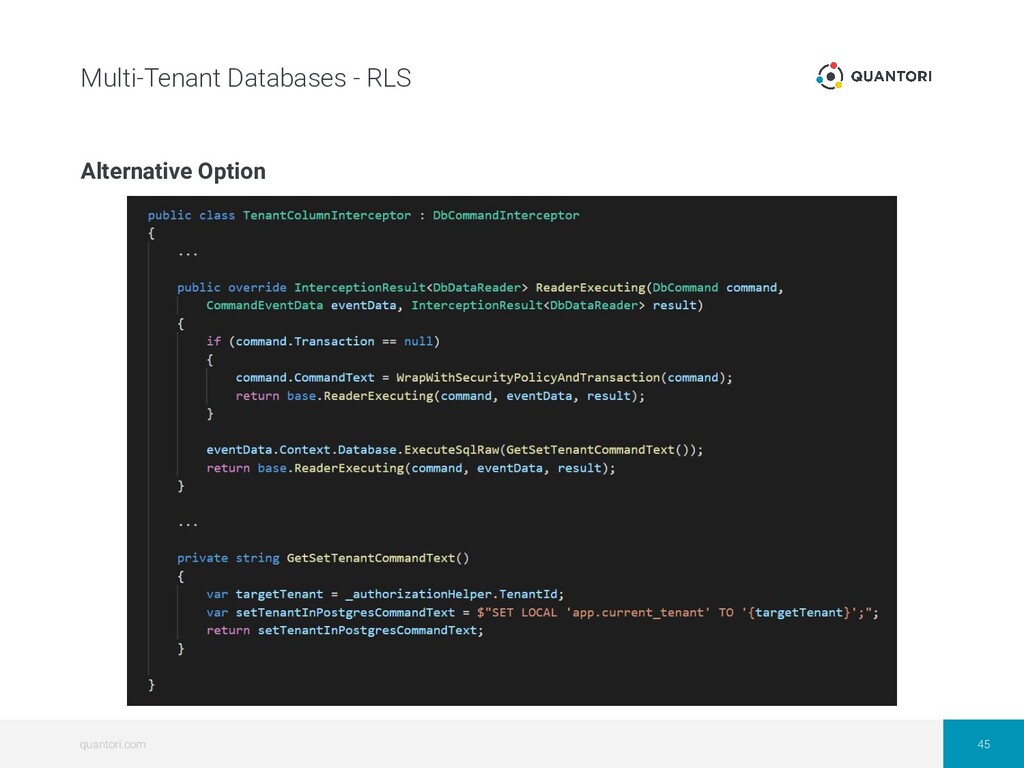Screen dimensions: 1024x768
Task: Click 'ExecuteSqlRaw' method call
Action: (x=452, y=450)
